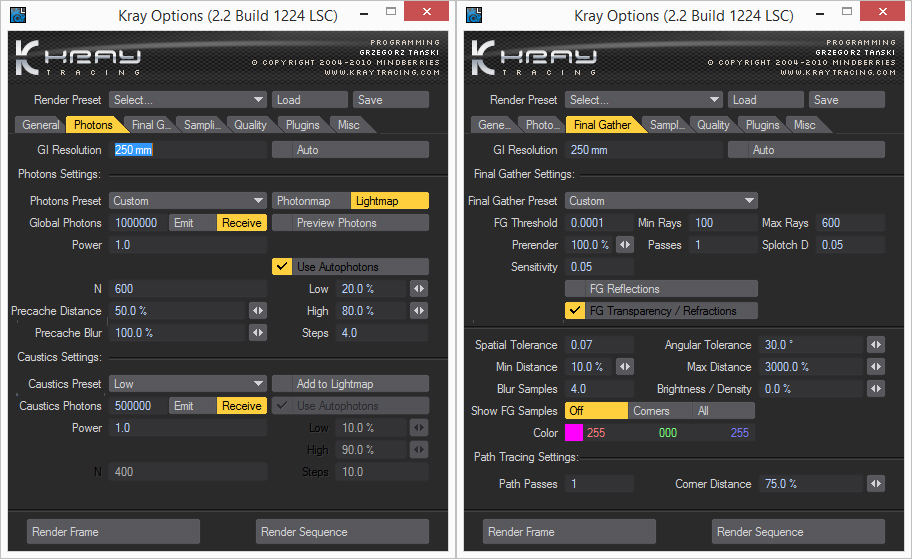Click the Brightness / Density stepper arrows
This screenshot has width=912, height=559.
875,389
